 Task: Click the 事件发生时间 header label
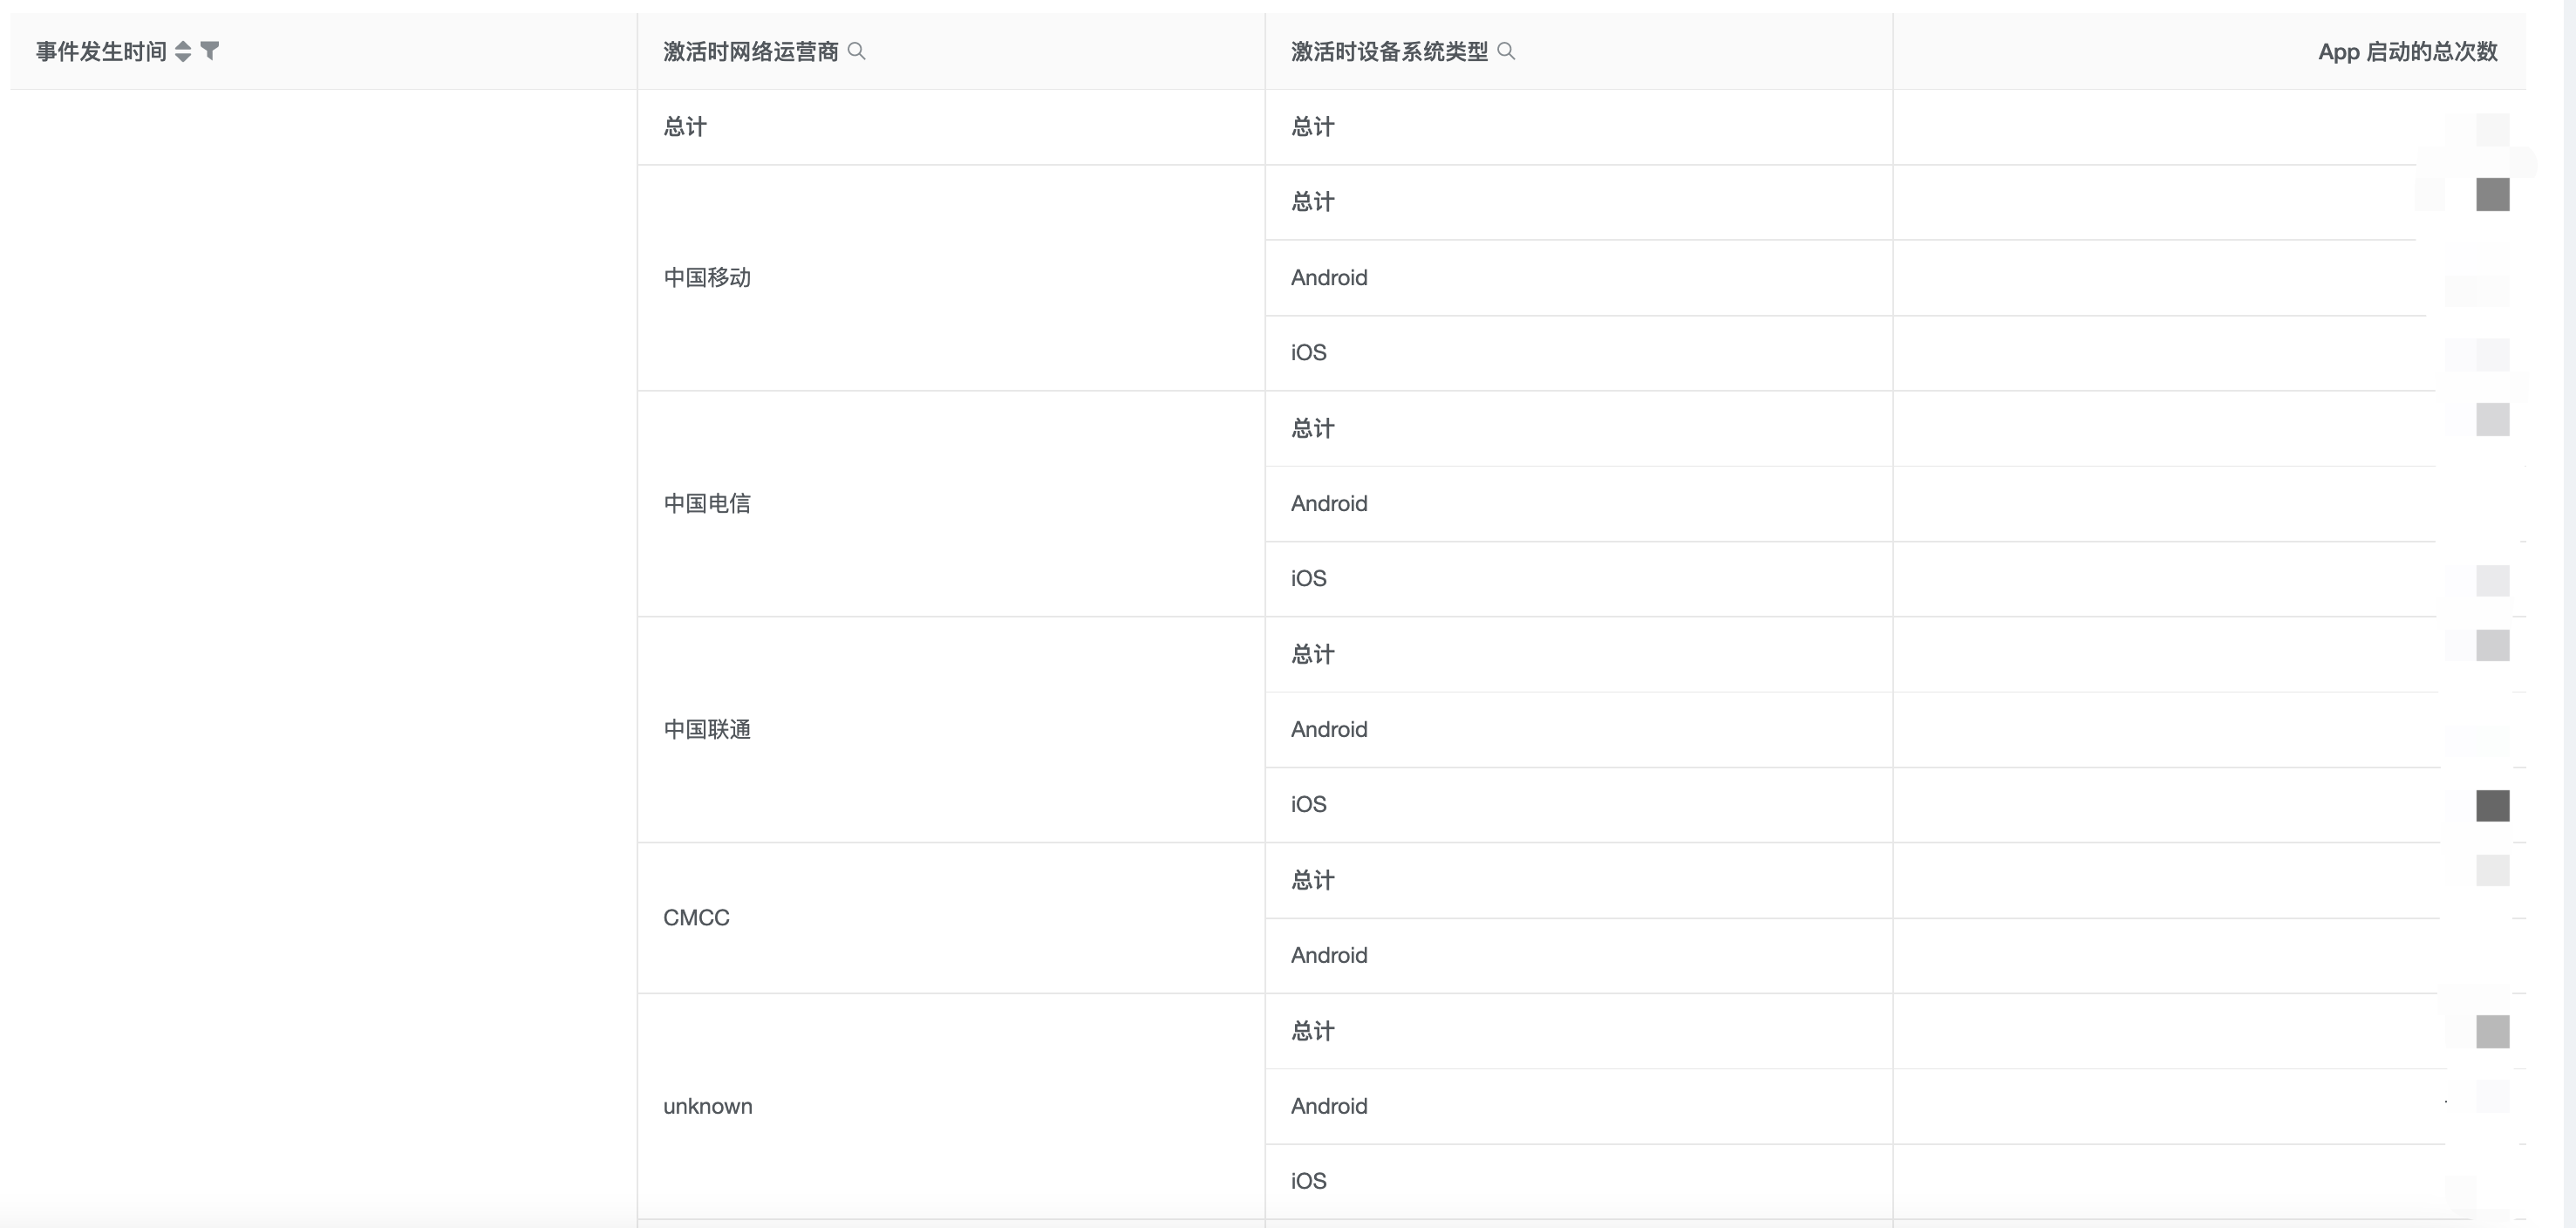pos(101,52)
